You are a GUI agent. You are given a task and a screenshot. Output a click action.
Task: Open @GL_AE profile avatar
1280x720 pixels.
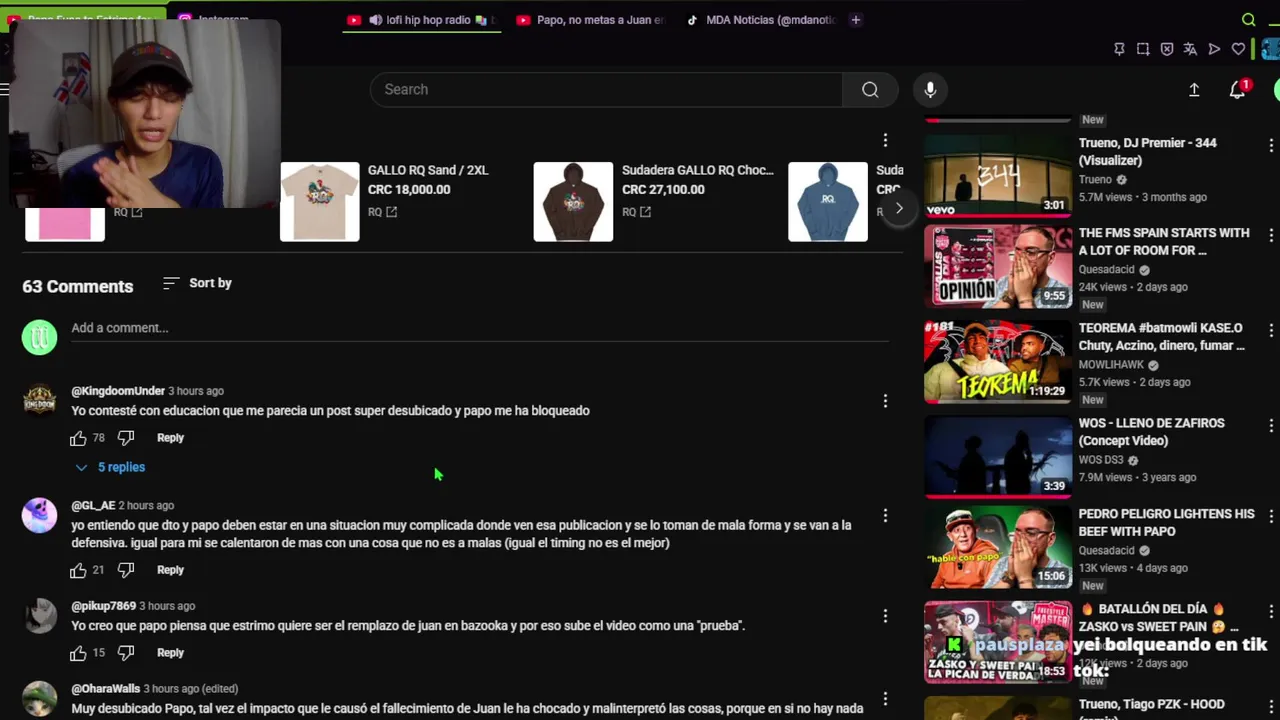[x=39, y=516]
